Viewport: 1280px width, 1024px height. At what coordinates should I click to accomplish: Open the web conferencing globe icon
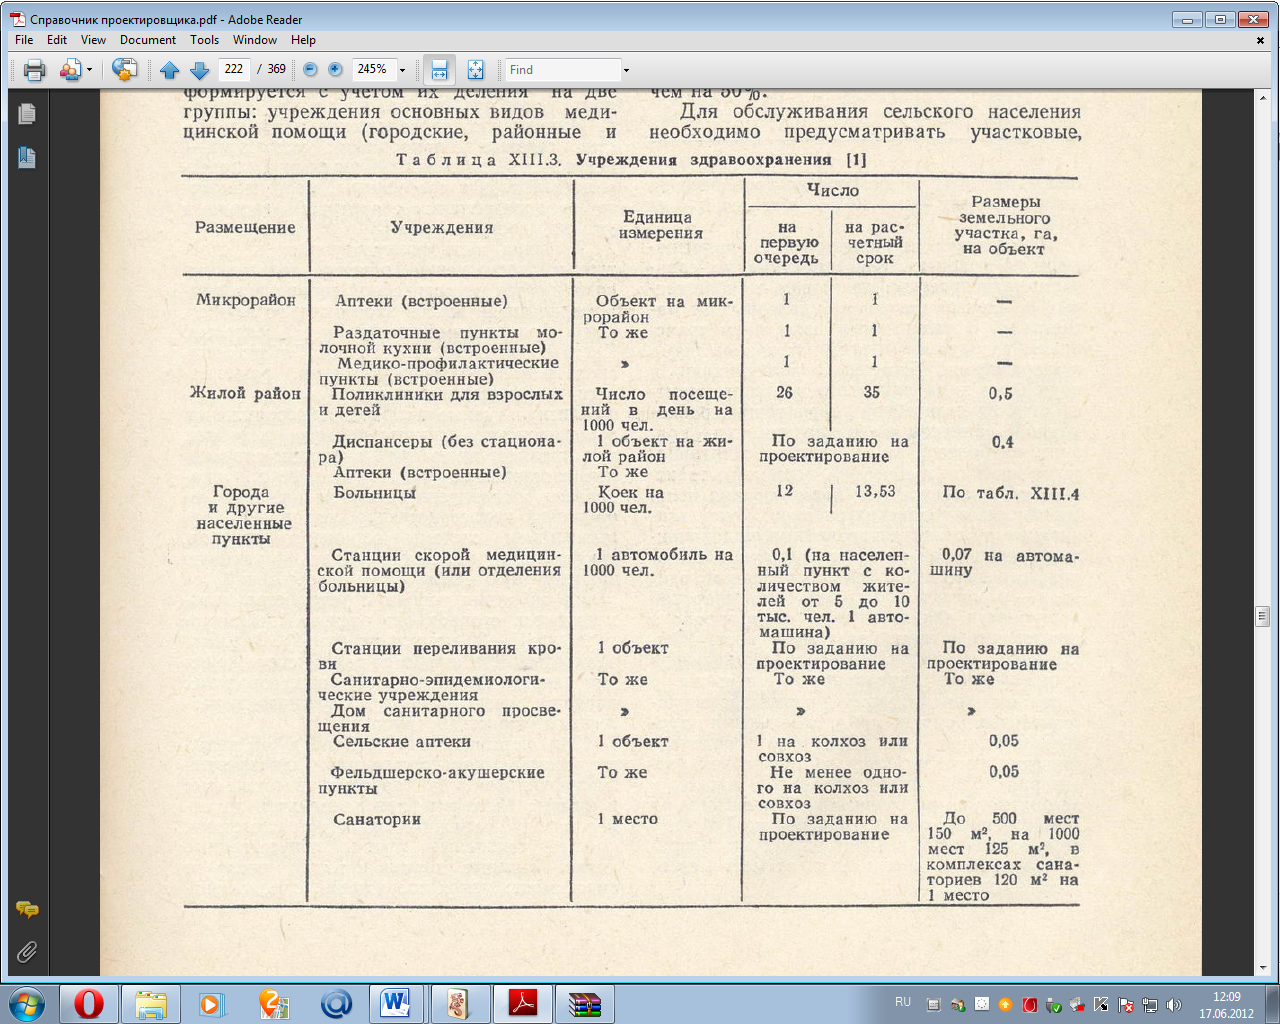point(124,70)
